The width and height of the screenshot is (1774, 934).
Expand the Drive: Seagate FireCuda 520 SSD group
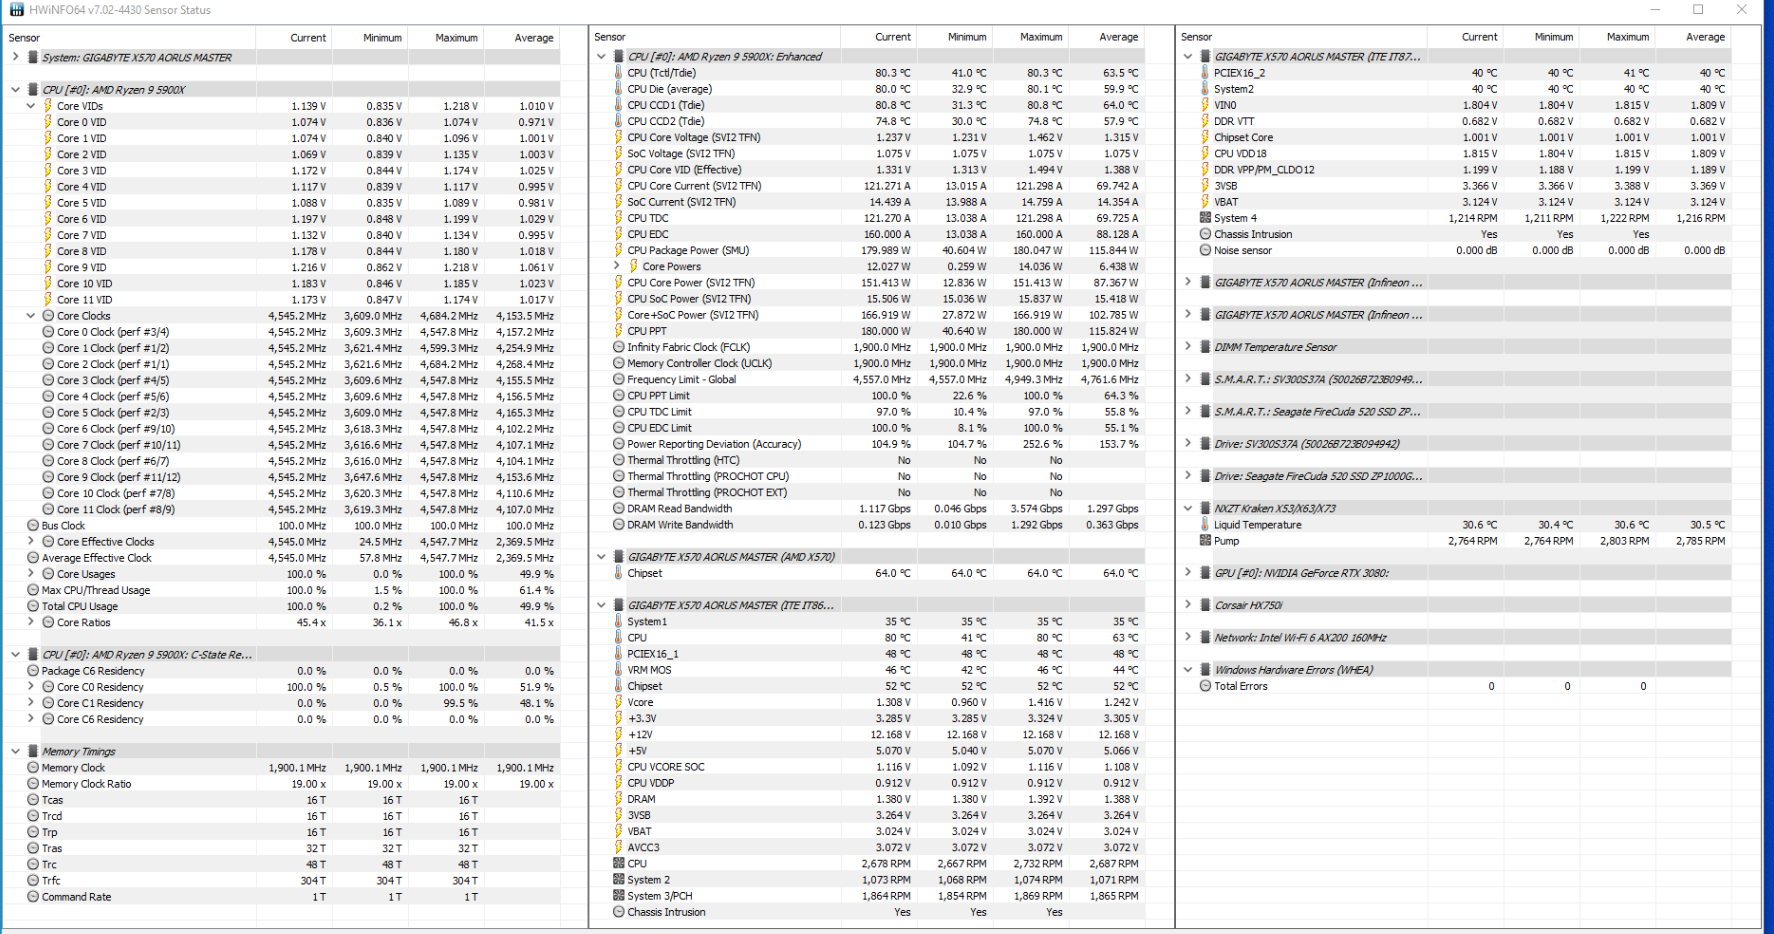pos(1188,476)
